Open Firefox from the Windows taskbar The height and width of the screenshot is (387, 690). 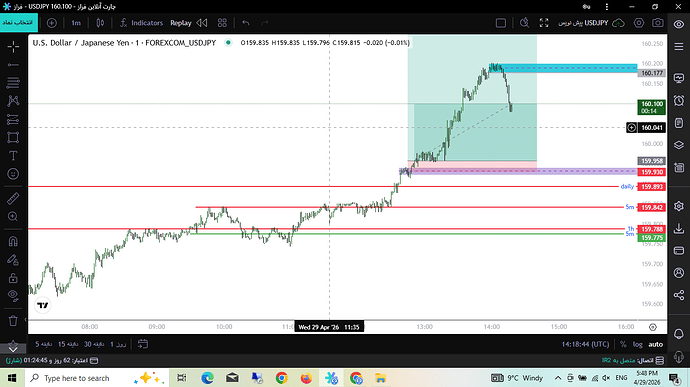point(306,378)
